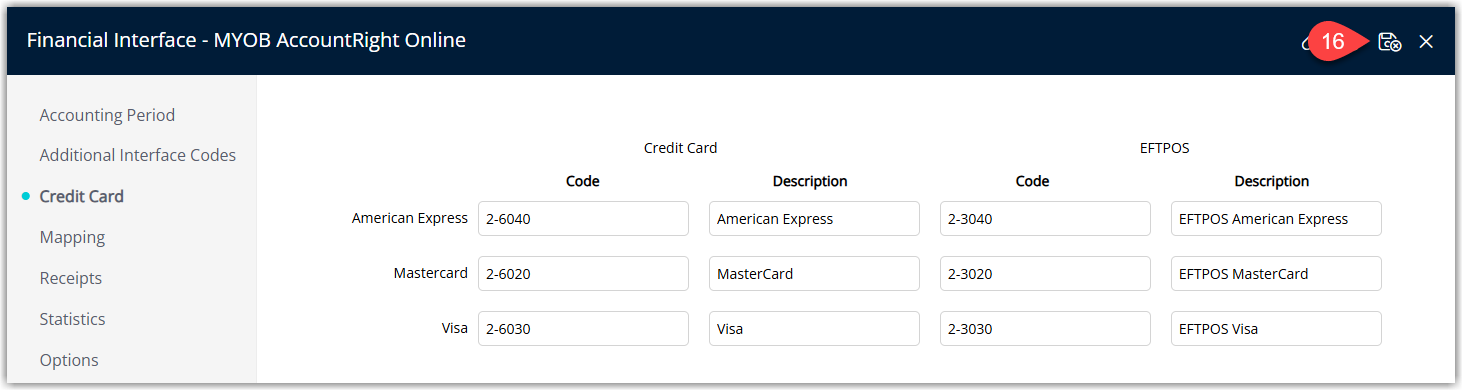1463x391 pixels.
Task: Switch to the Receipts section
Action: [x=70, y=278]
